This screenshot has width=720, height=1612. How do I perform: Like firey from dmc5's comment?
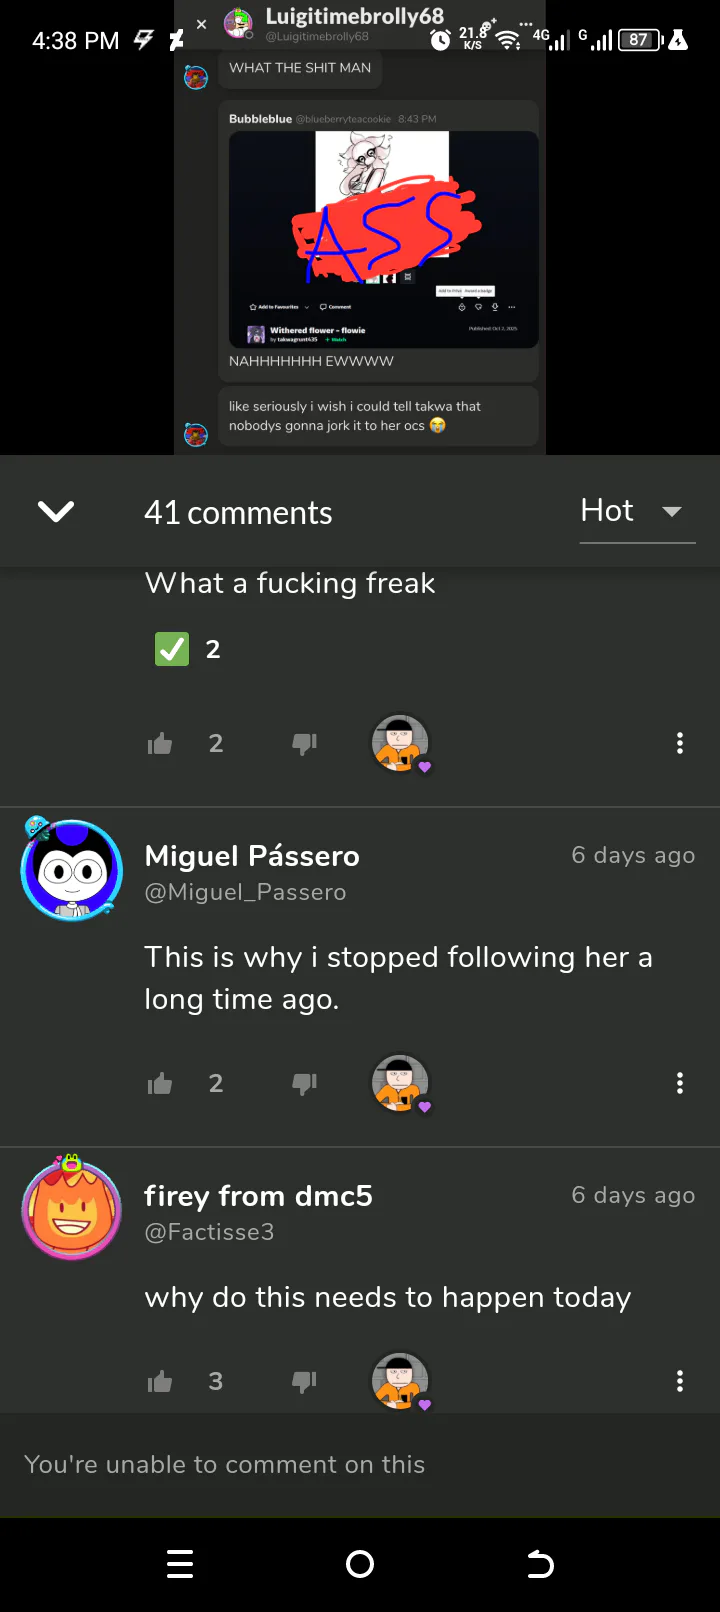click(x=160, y=1381)
